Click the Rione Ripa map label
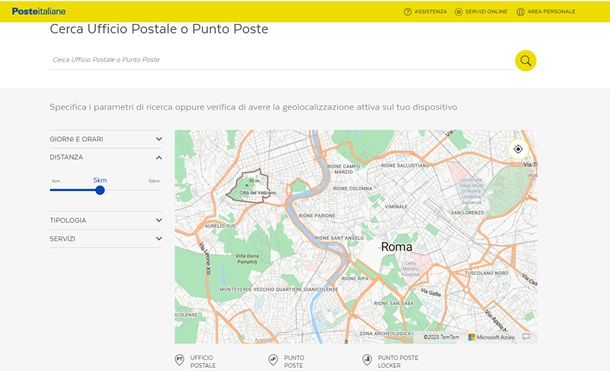Viewport: 610px width, 371px height. pos(355,278)
